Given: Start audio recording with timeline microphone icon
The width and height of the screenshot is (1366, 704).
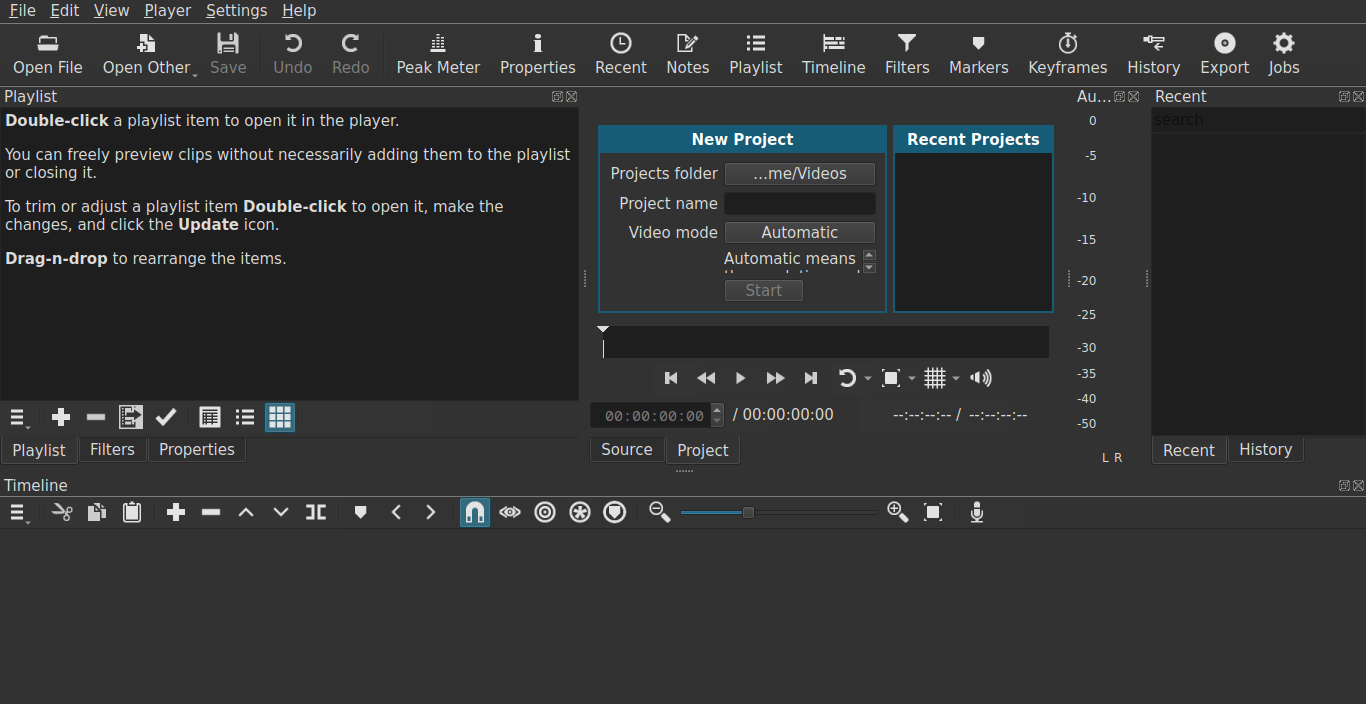Looking at the screenshot, I should 976,512.
